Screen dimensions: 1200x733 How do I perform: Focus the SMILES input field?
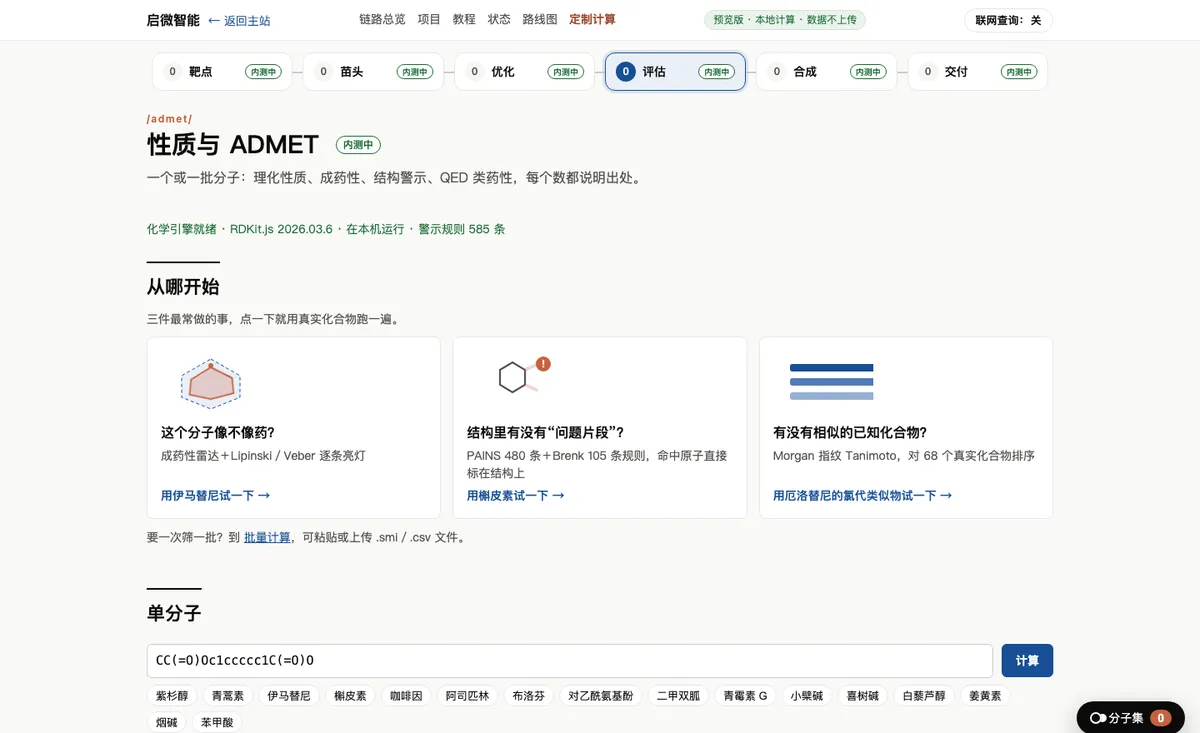coord(570,660)
